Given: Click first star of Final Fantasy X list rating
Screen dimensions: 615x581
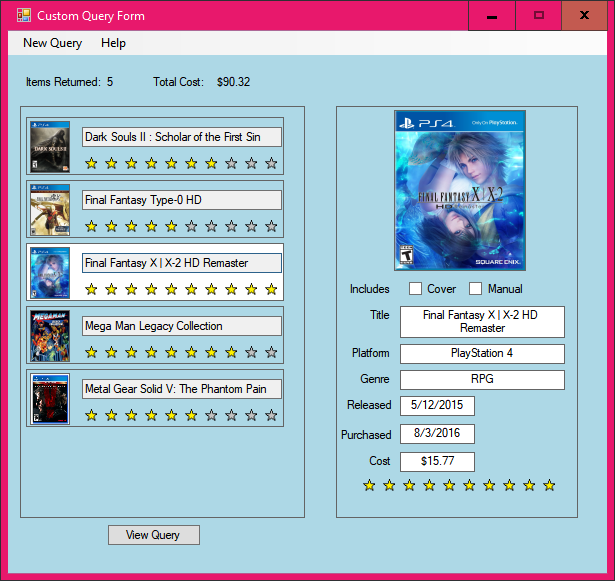Looking at the screenshot, I should point(91,290).
